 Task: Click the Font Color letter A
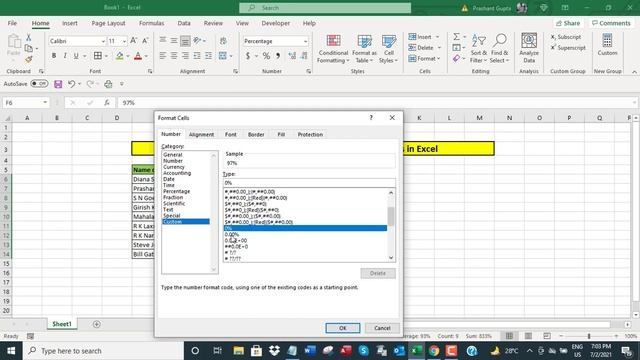[x=138, y=56]
